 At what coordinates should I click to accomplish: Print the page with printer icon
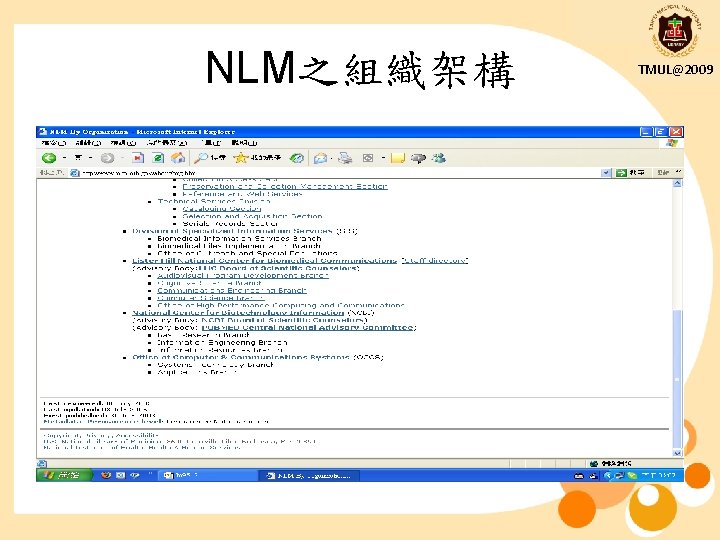345,158
